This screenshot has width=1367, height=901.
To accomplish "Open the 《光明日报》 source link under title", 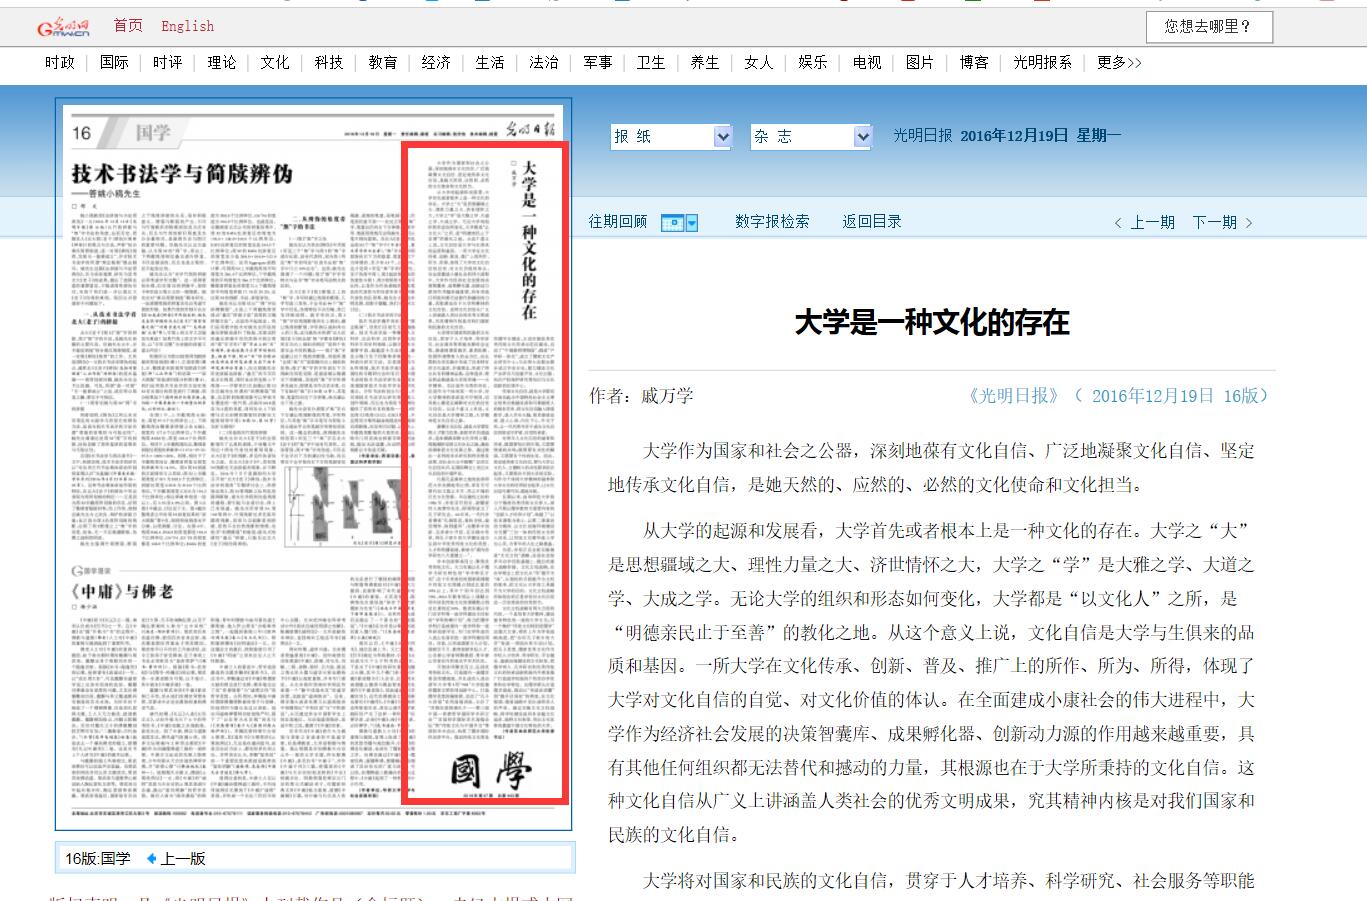I will pyautogui.click(x=1014, y=395).
